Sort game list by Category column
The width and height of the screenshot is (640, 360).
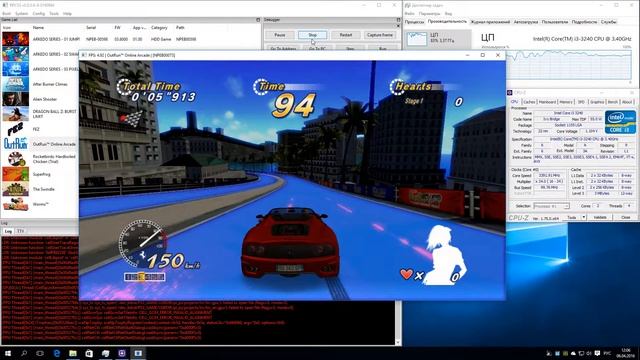159,28
